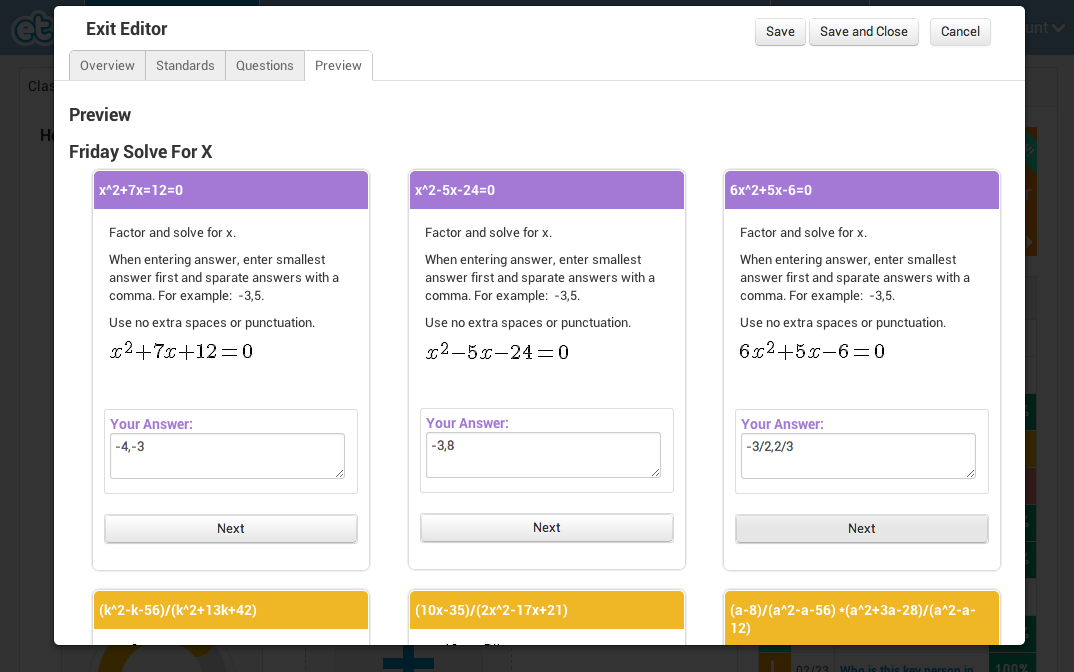This screenshot has height=672, width=1074.
Task: Click the site logo behind the dialog
Action: coord(32,29)
